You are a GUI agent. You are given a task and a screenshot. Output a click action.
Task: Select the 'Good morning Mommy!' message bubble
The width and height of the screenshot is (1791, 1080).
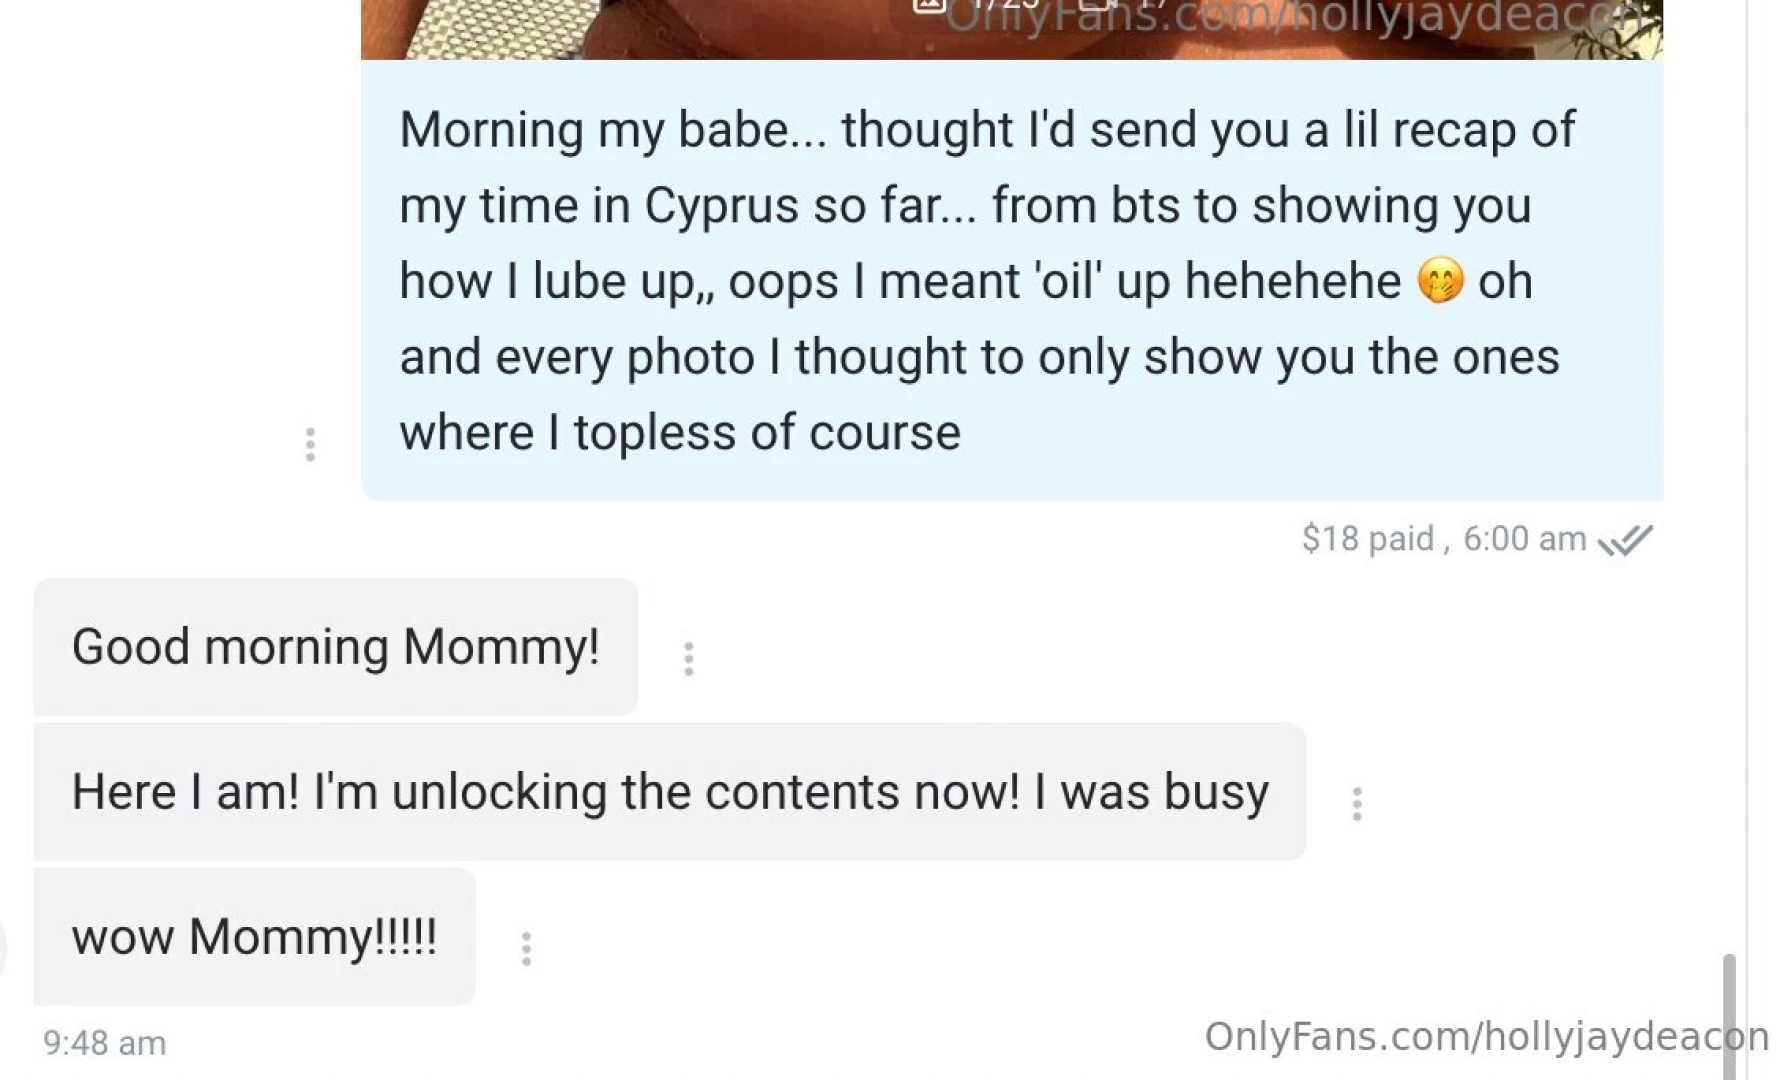click(x=335, y=646)
